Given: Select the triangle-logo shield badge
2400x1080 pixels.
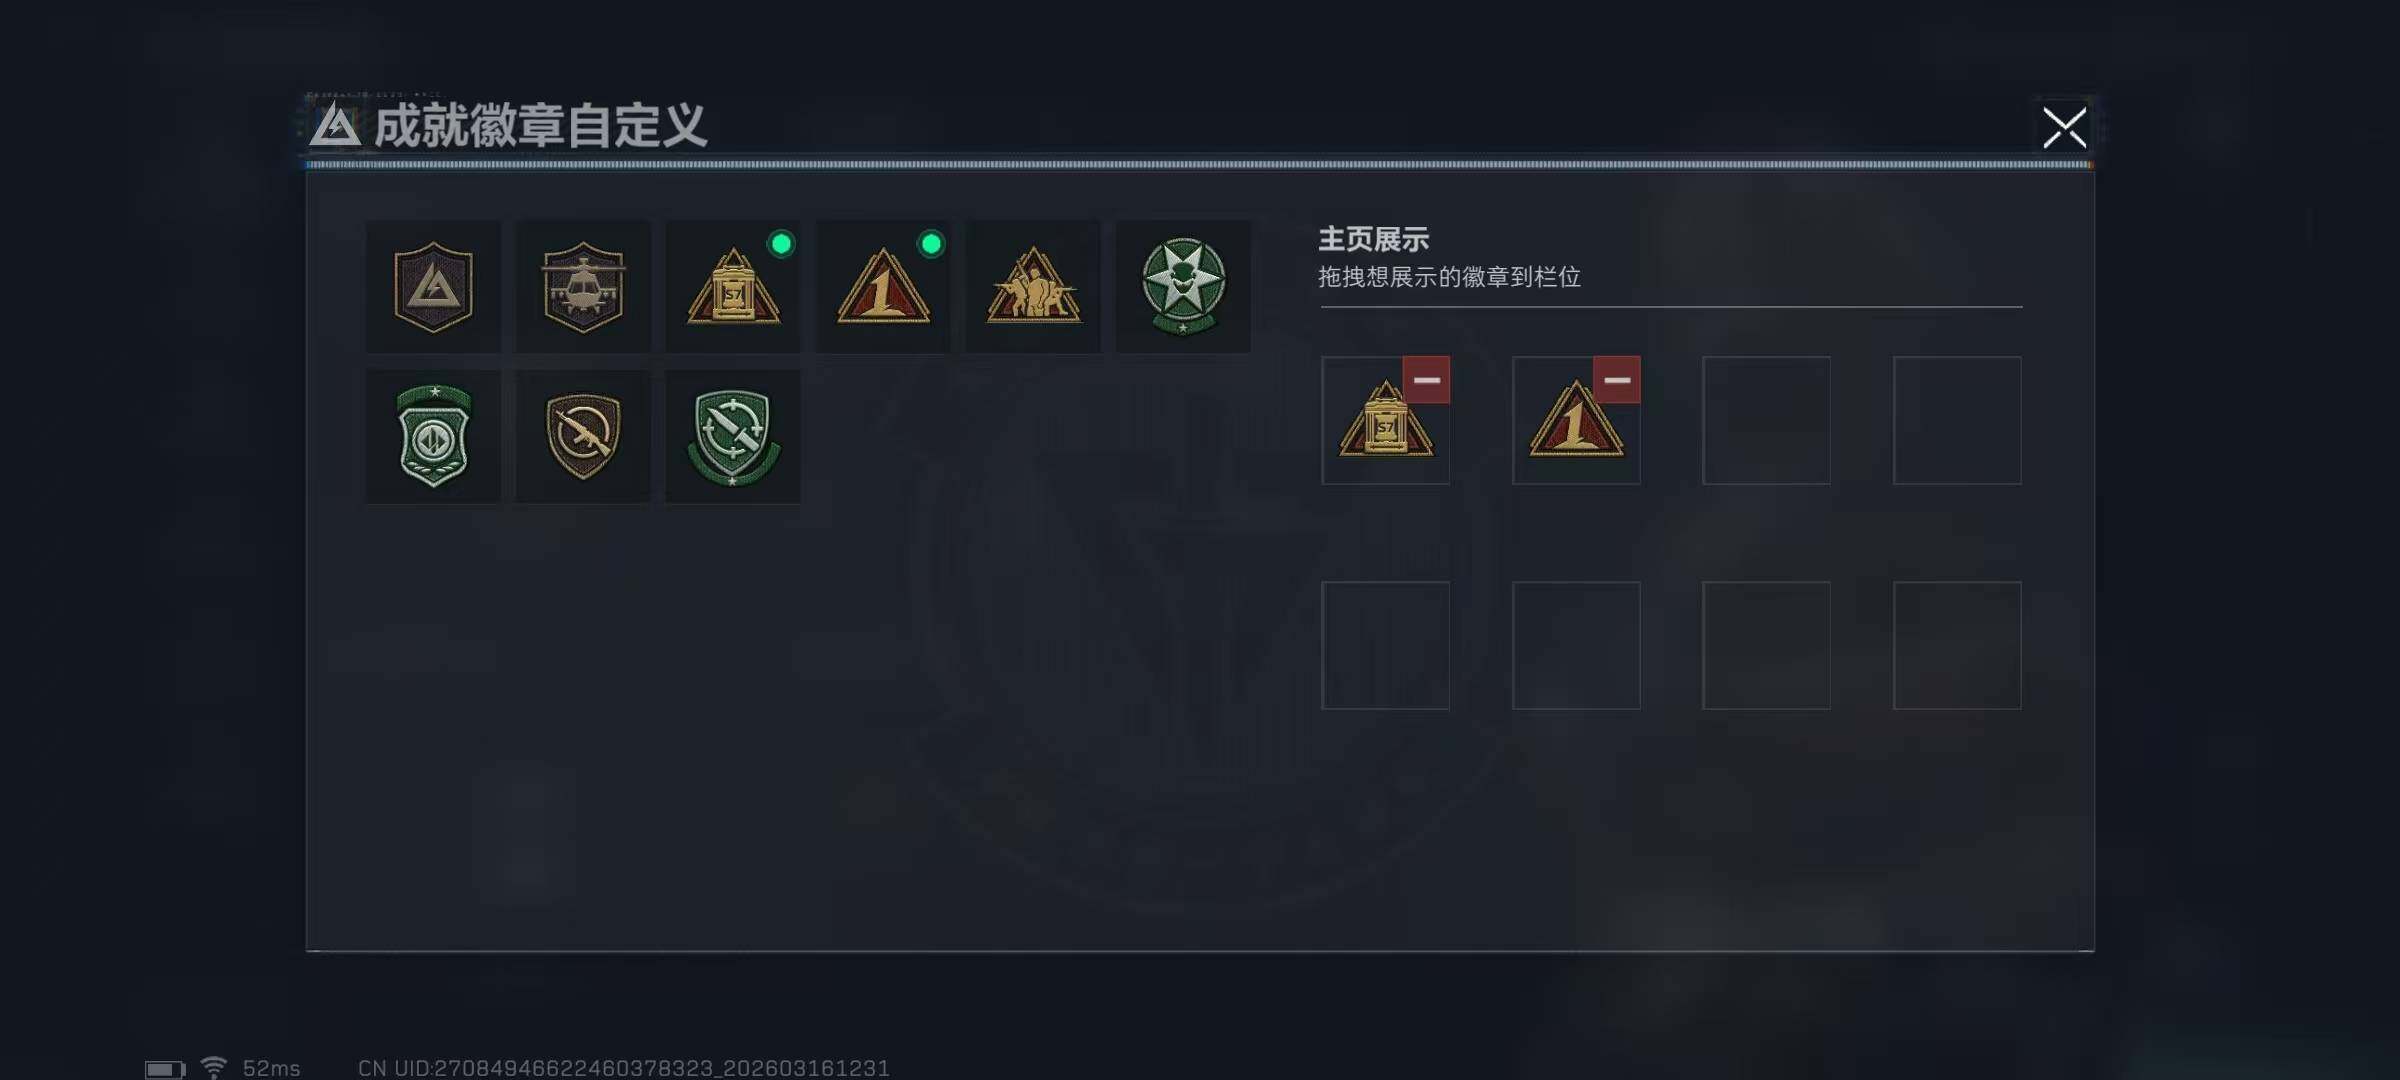Looking at the screenshot, I should [433, 287].
